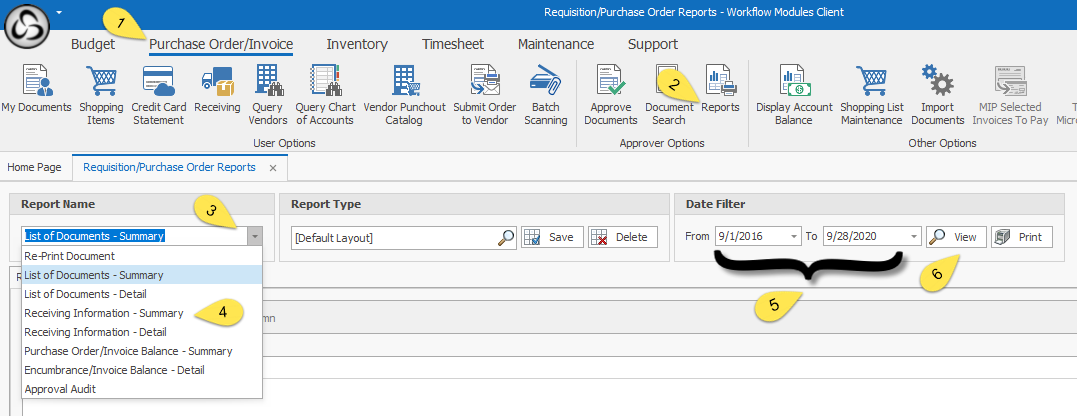This screenshot has height=416, width=1077.
Task: Expand the To date picker dropdown
Action: coord(914,237)
